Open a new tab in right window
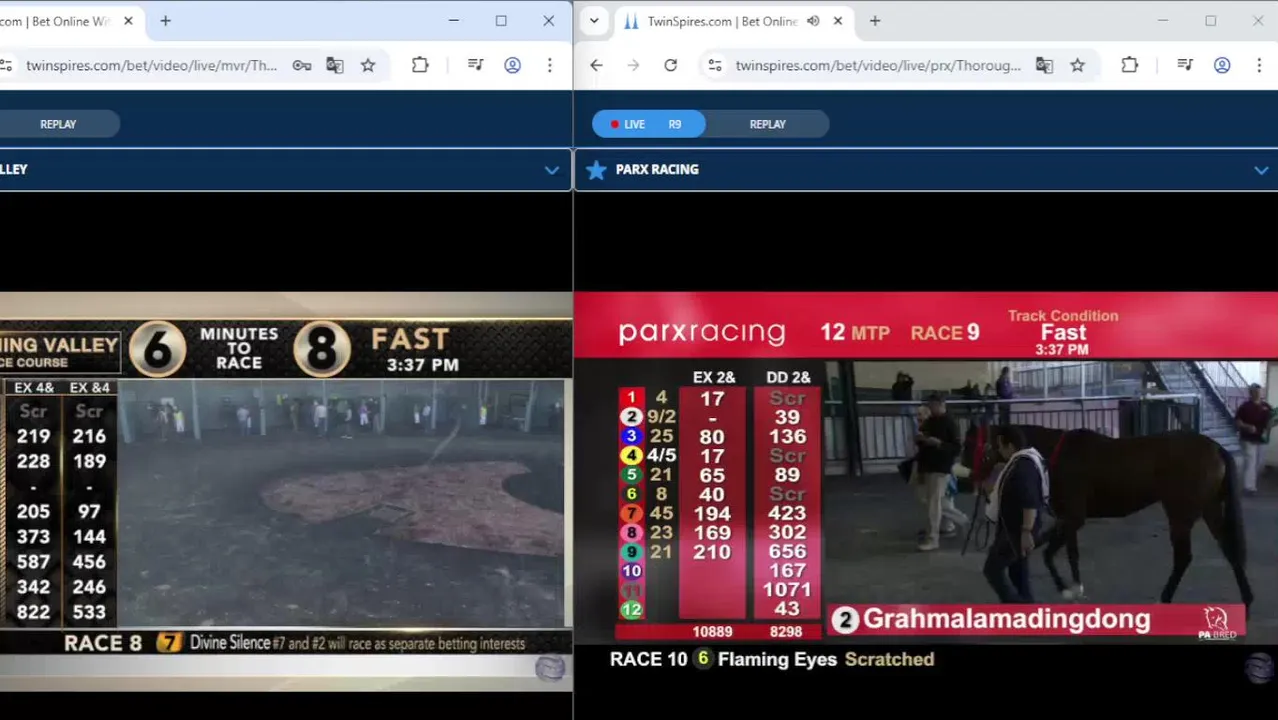Viewport: 1278px width, 720px height. [x=875, y=21]
